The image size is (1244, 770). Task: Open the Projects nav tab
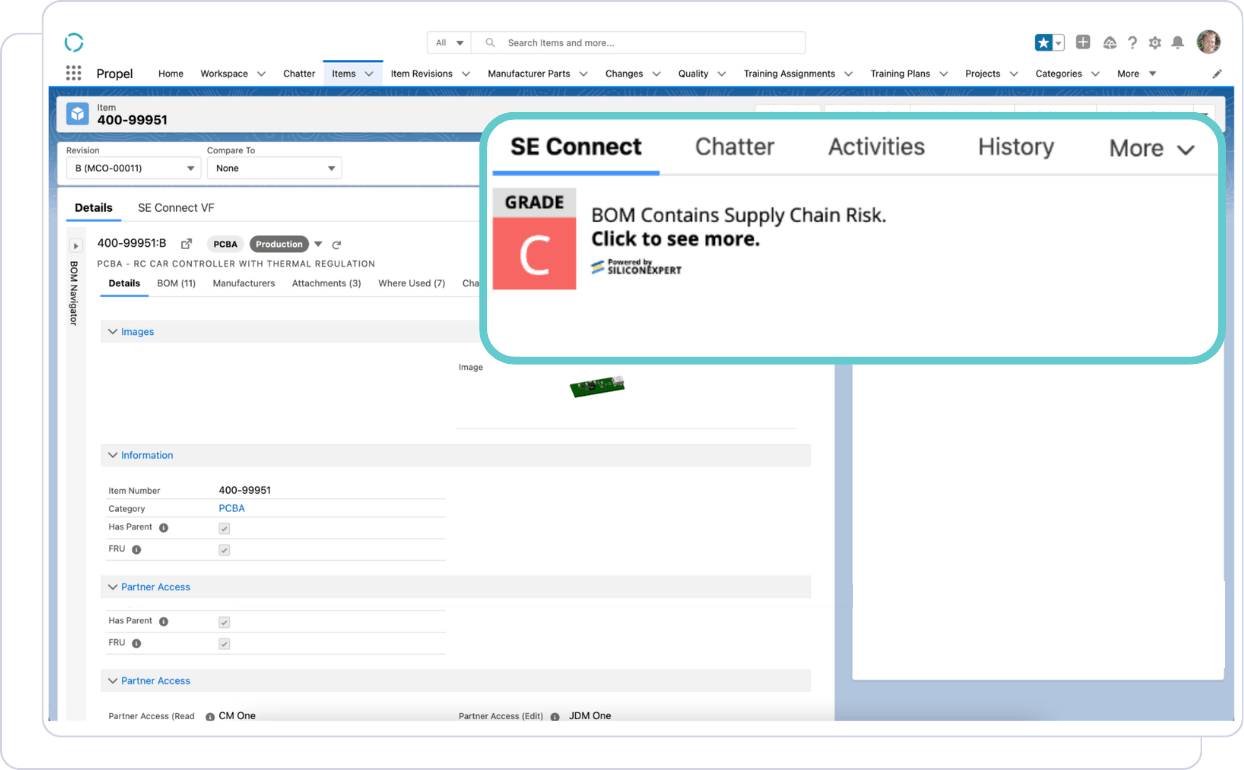[x=983, y=74]
